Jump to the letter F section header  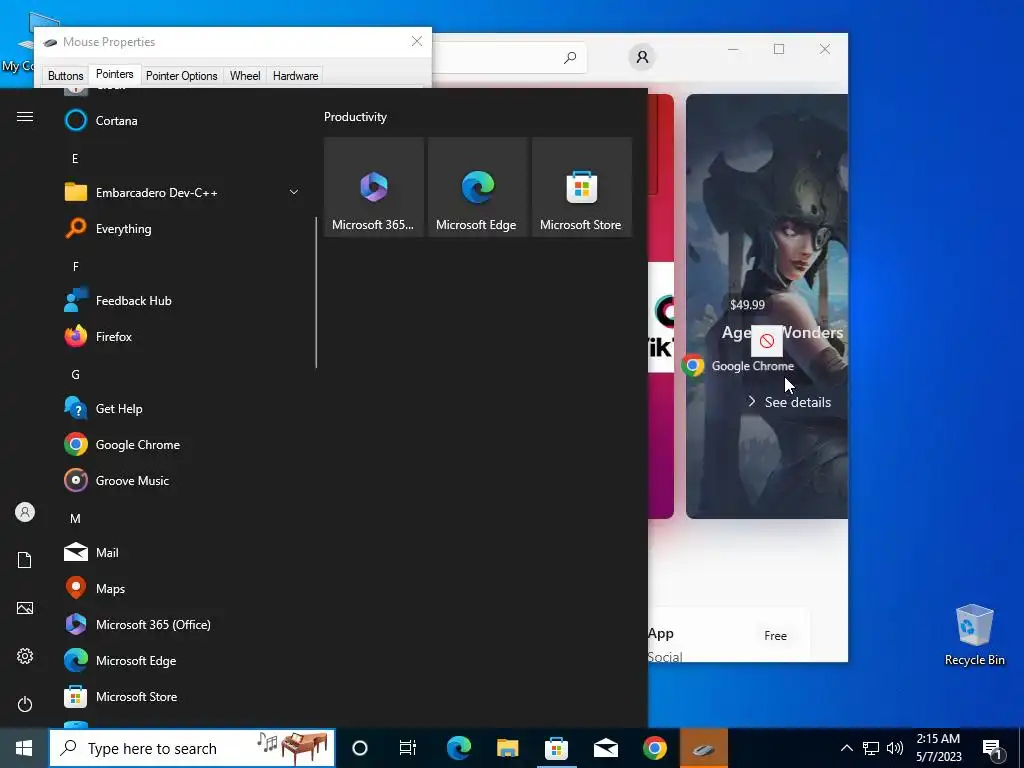75,266
